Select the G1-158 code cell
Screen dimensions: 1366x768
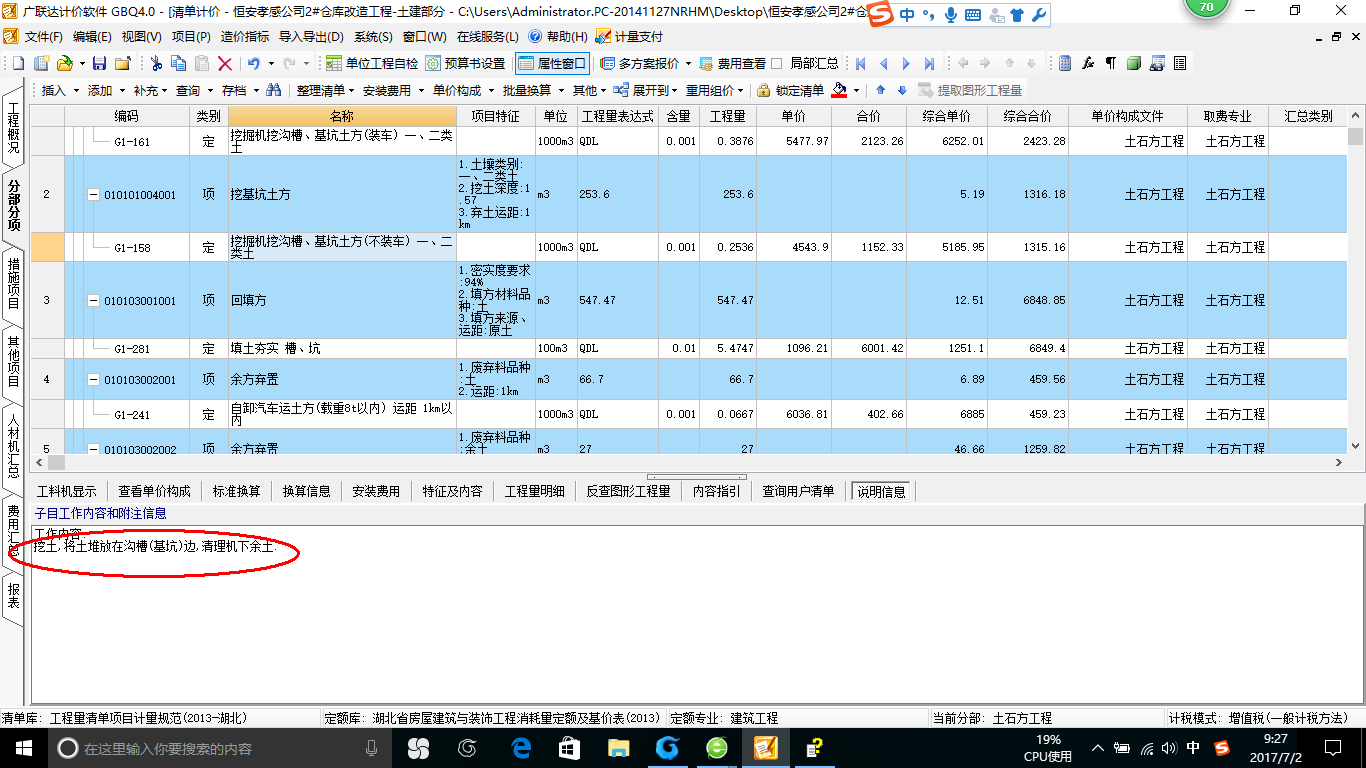(x=132, y=247)
